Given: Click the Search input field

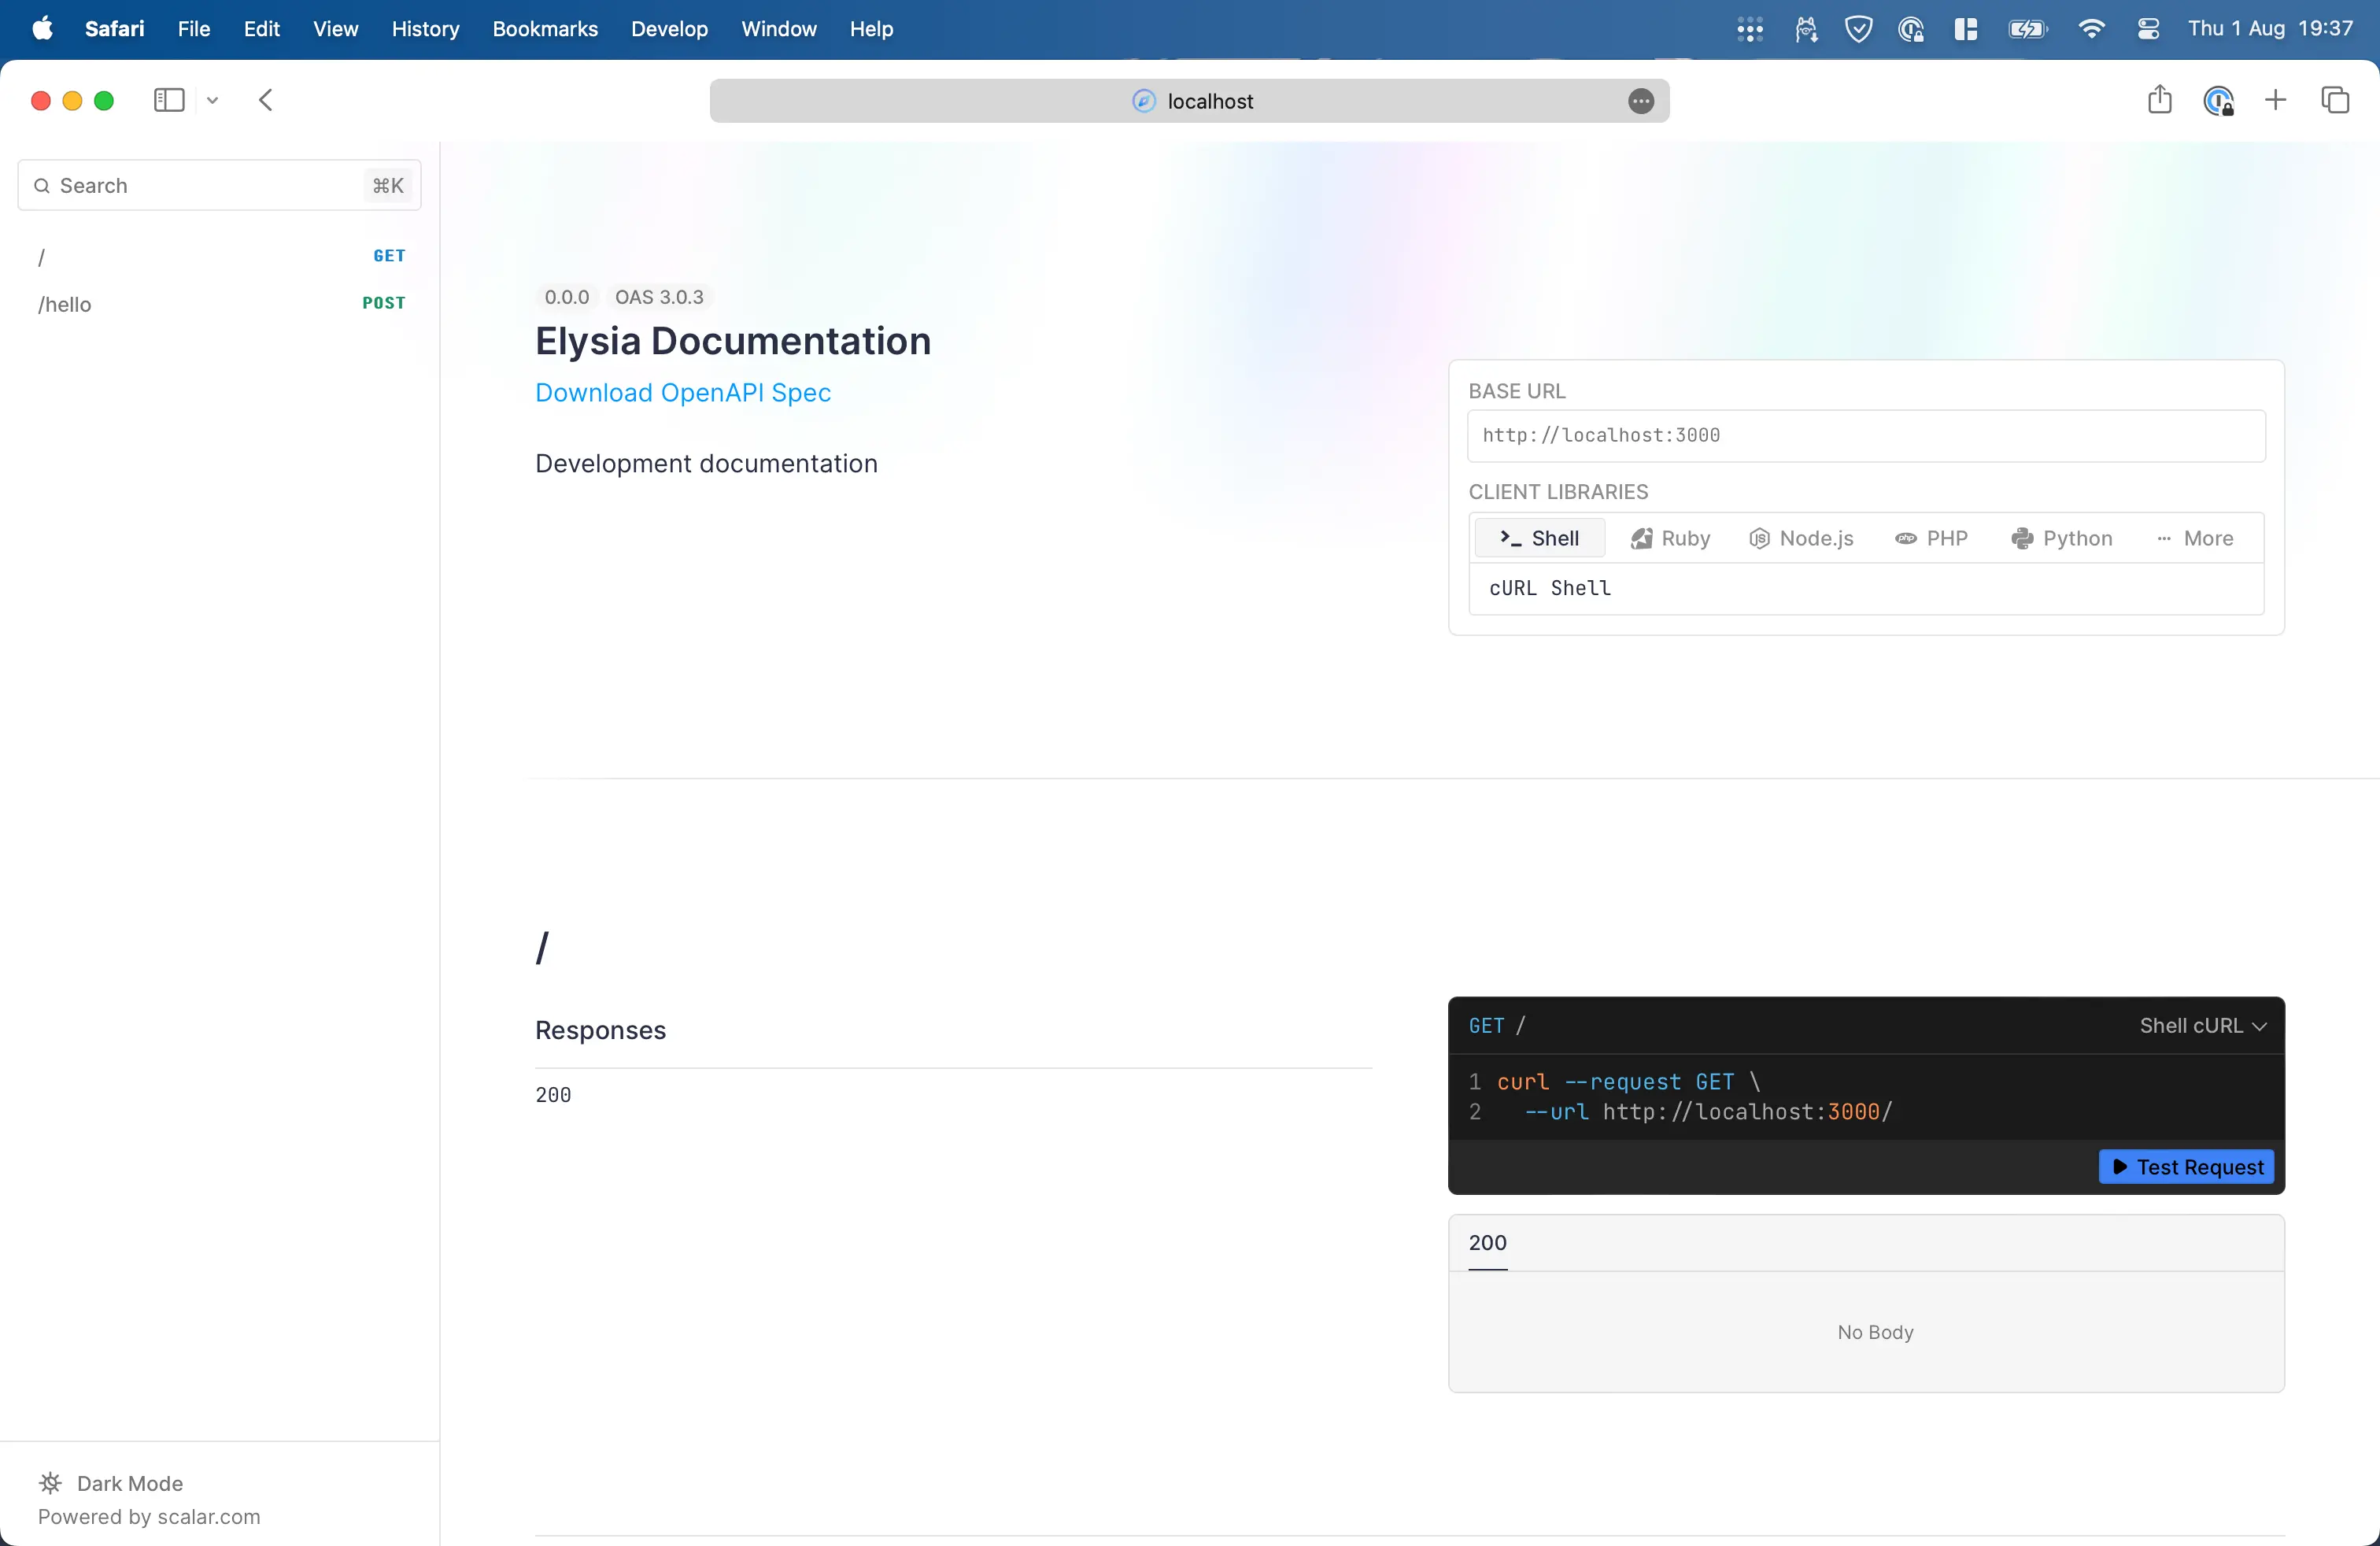Looking at the screenshot, I should pyautogui.click(x=210, y=185).
